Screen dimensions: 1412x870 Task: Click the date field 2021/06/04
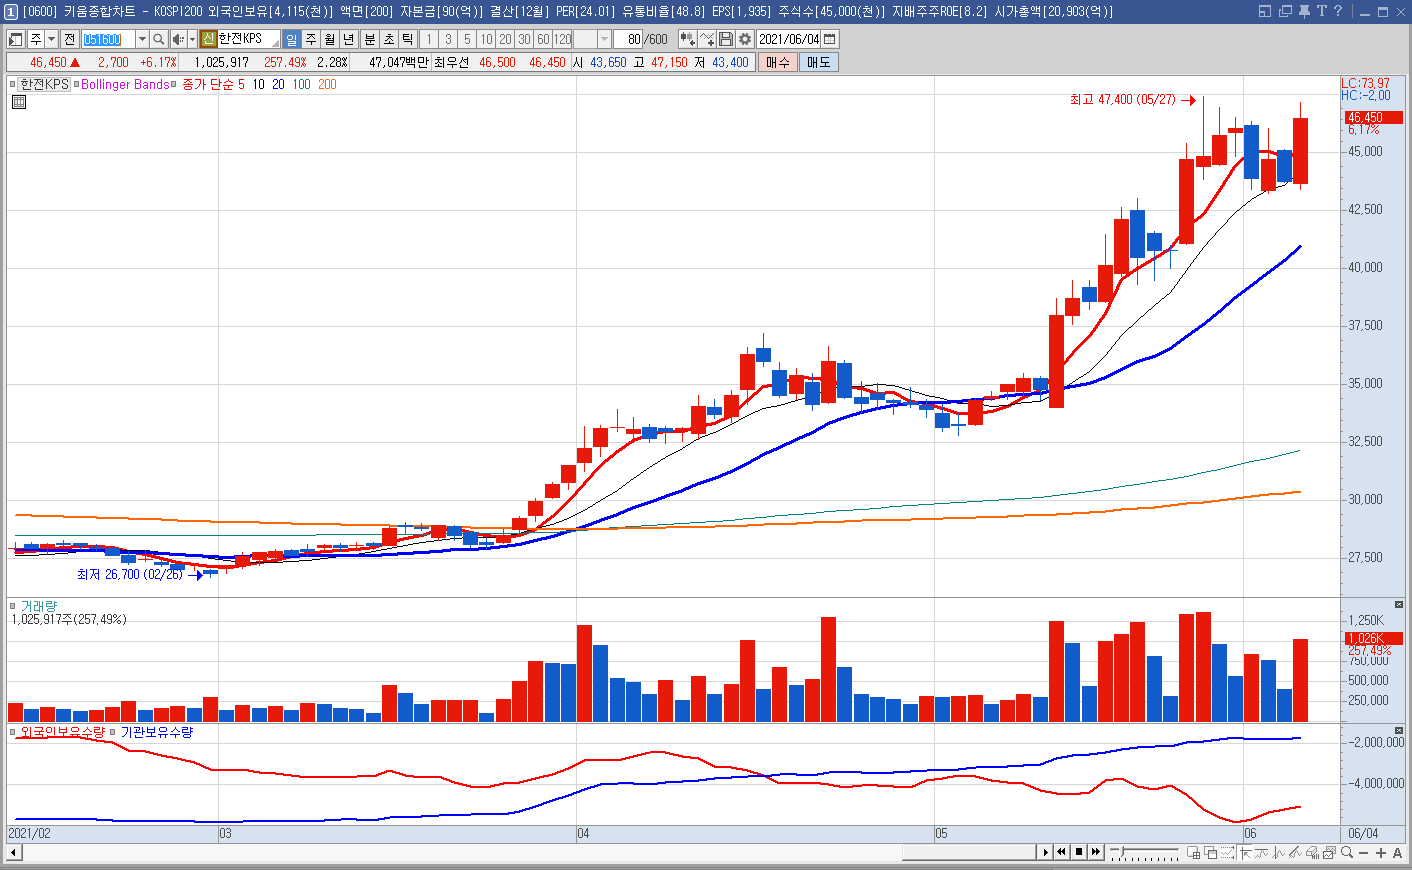click(789, 39)
